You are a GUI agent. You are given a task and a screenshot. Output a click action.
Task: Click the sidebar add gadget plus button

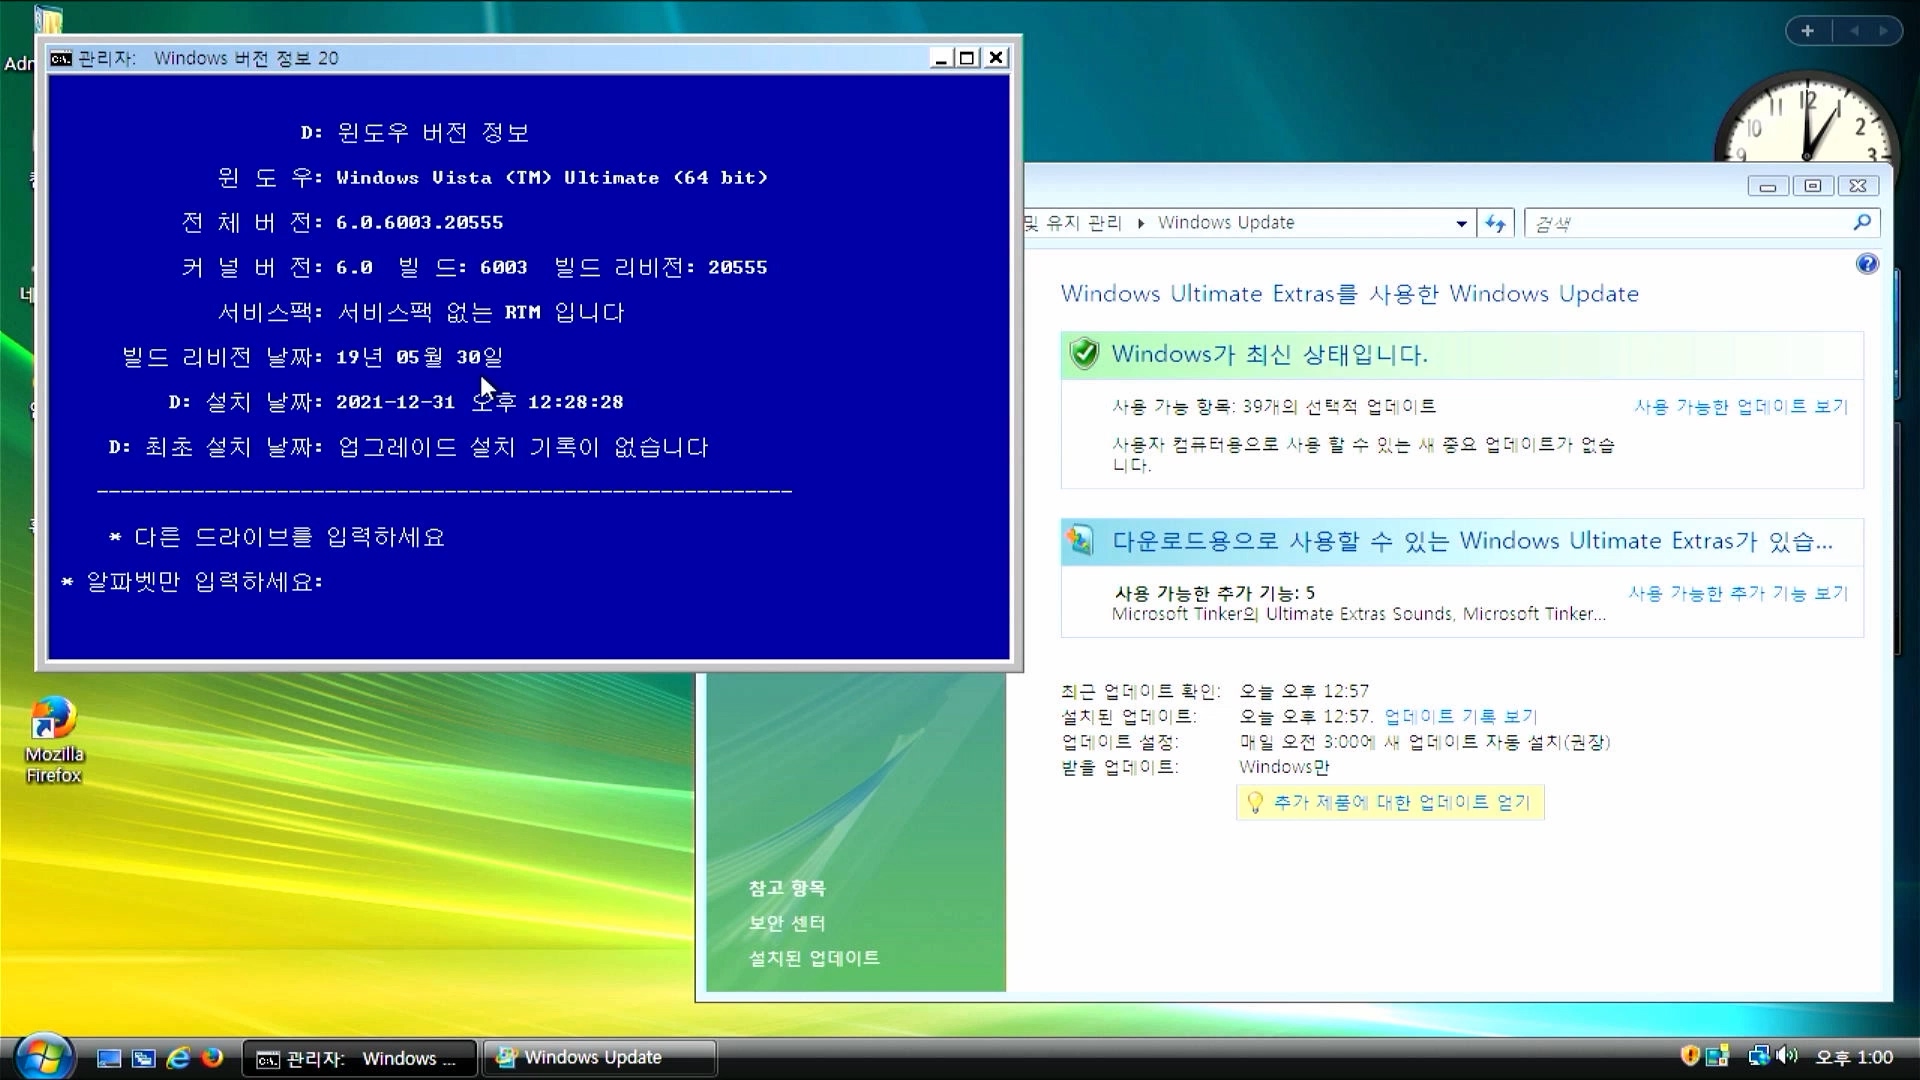[1807, 31]
